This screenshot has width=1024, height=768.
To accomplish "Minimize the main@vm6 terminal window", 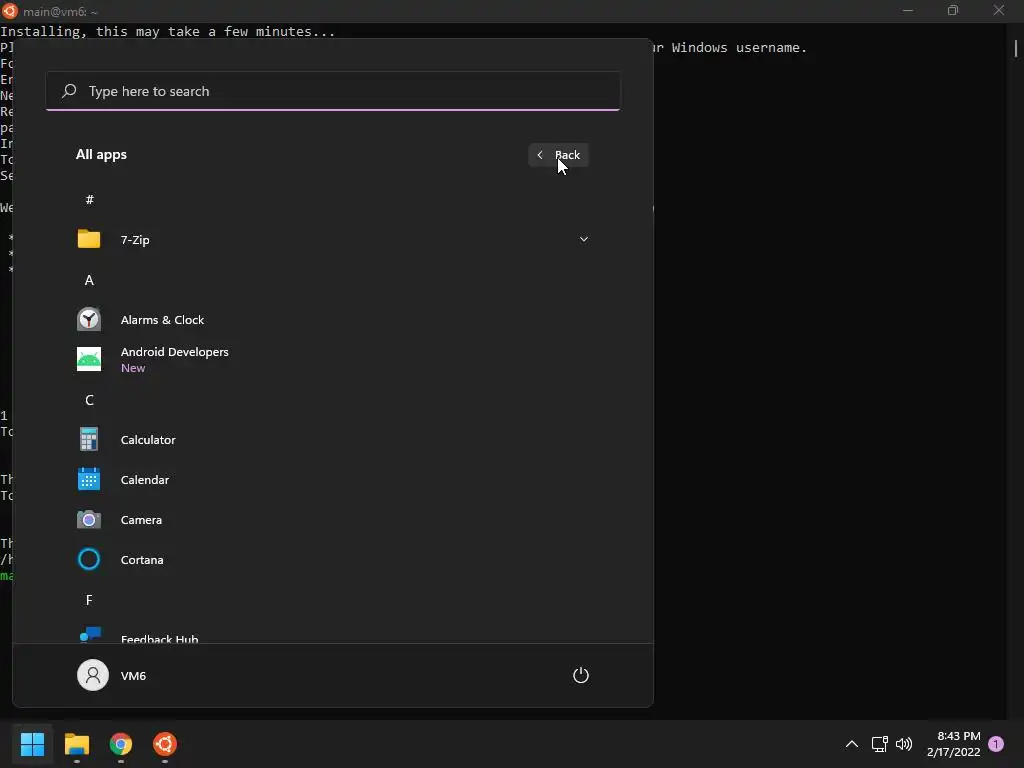I will (908, 10).
